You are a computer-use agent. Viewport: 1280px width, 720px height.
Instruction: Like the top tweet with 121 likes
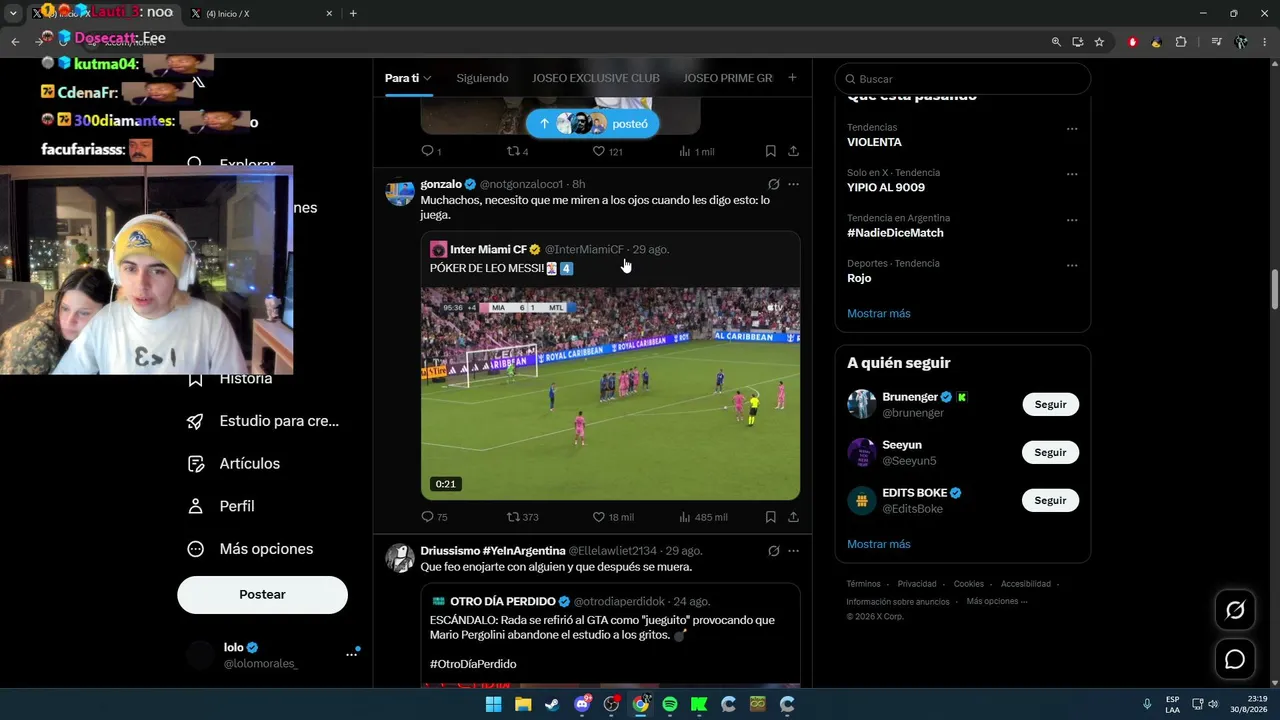click(x=608, y=151)
